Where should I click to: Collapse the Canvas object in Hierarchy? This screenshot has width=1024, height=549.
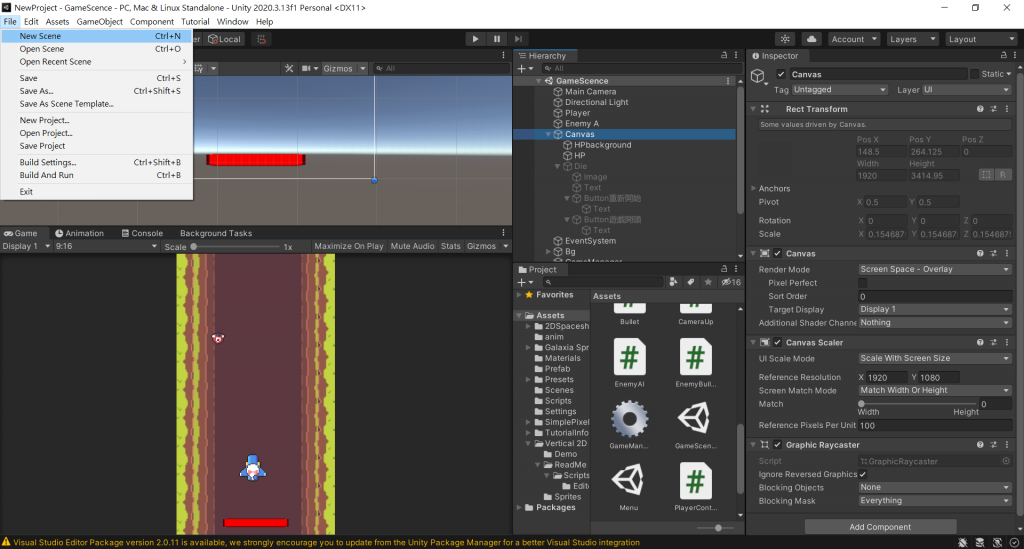548,134
